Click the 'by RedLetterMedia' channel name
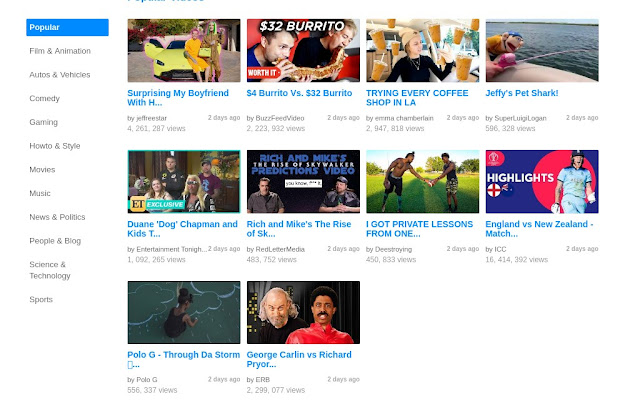This screenshot has height=404, width=640. [x=276, y=249]
